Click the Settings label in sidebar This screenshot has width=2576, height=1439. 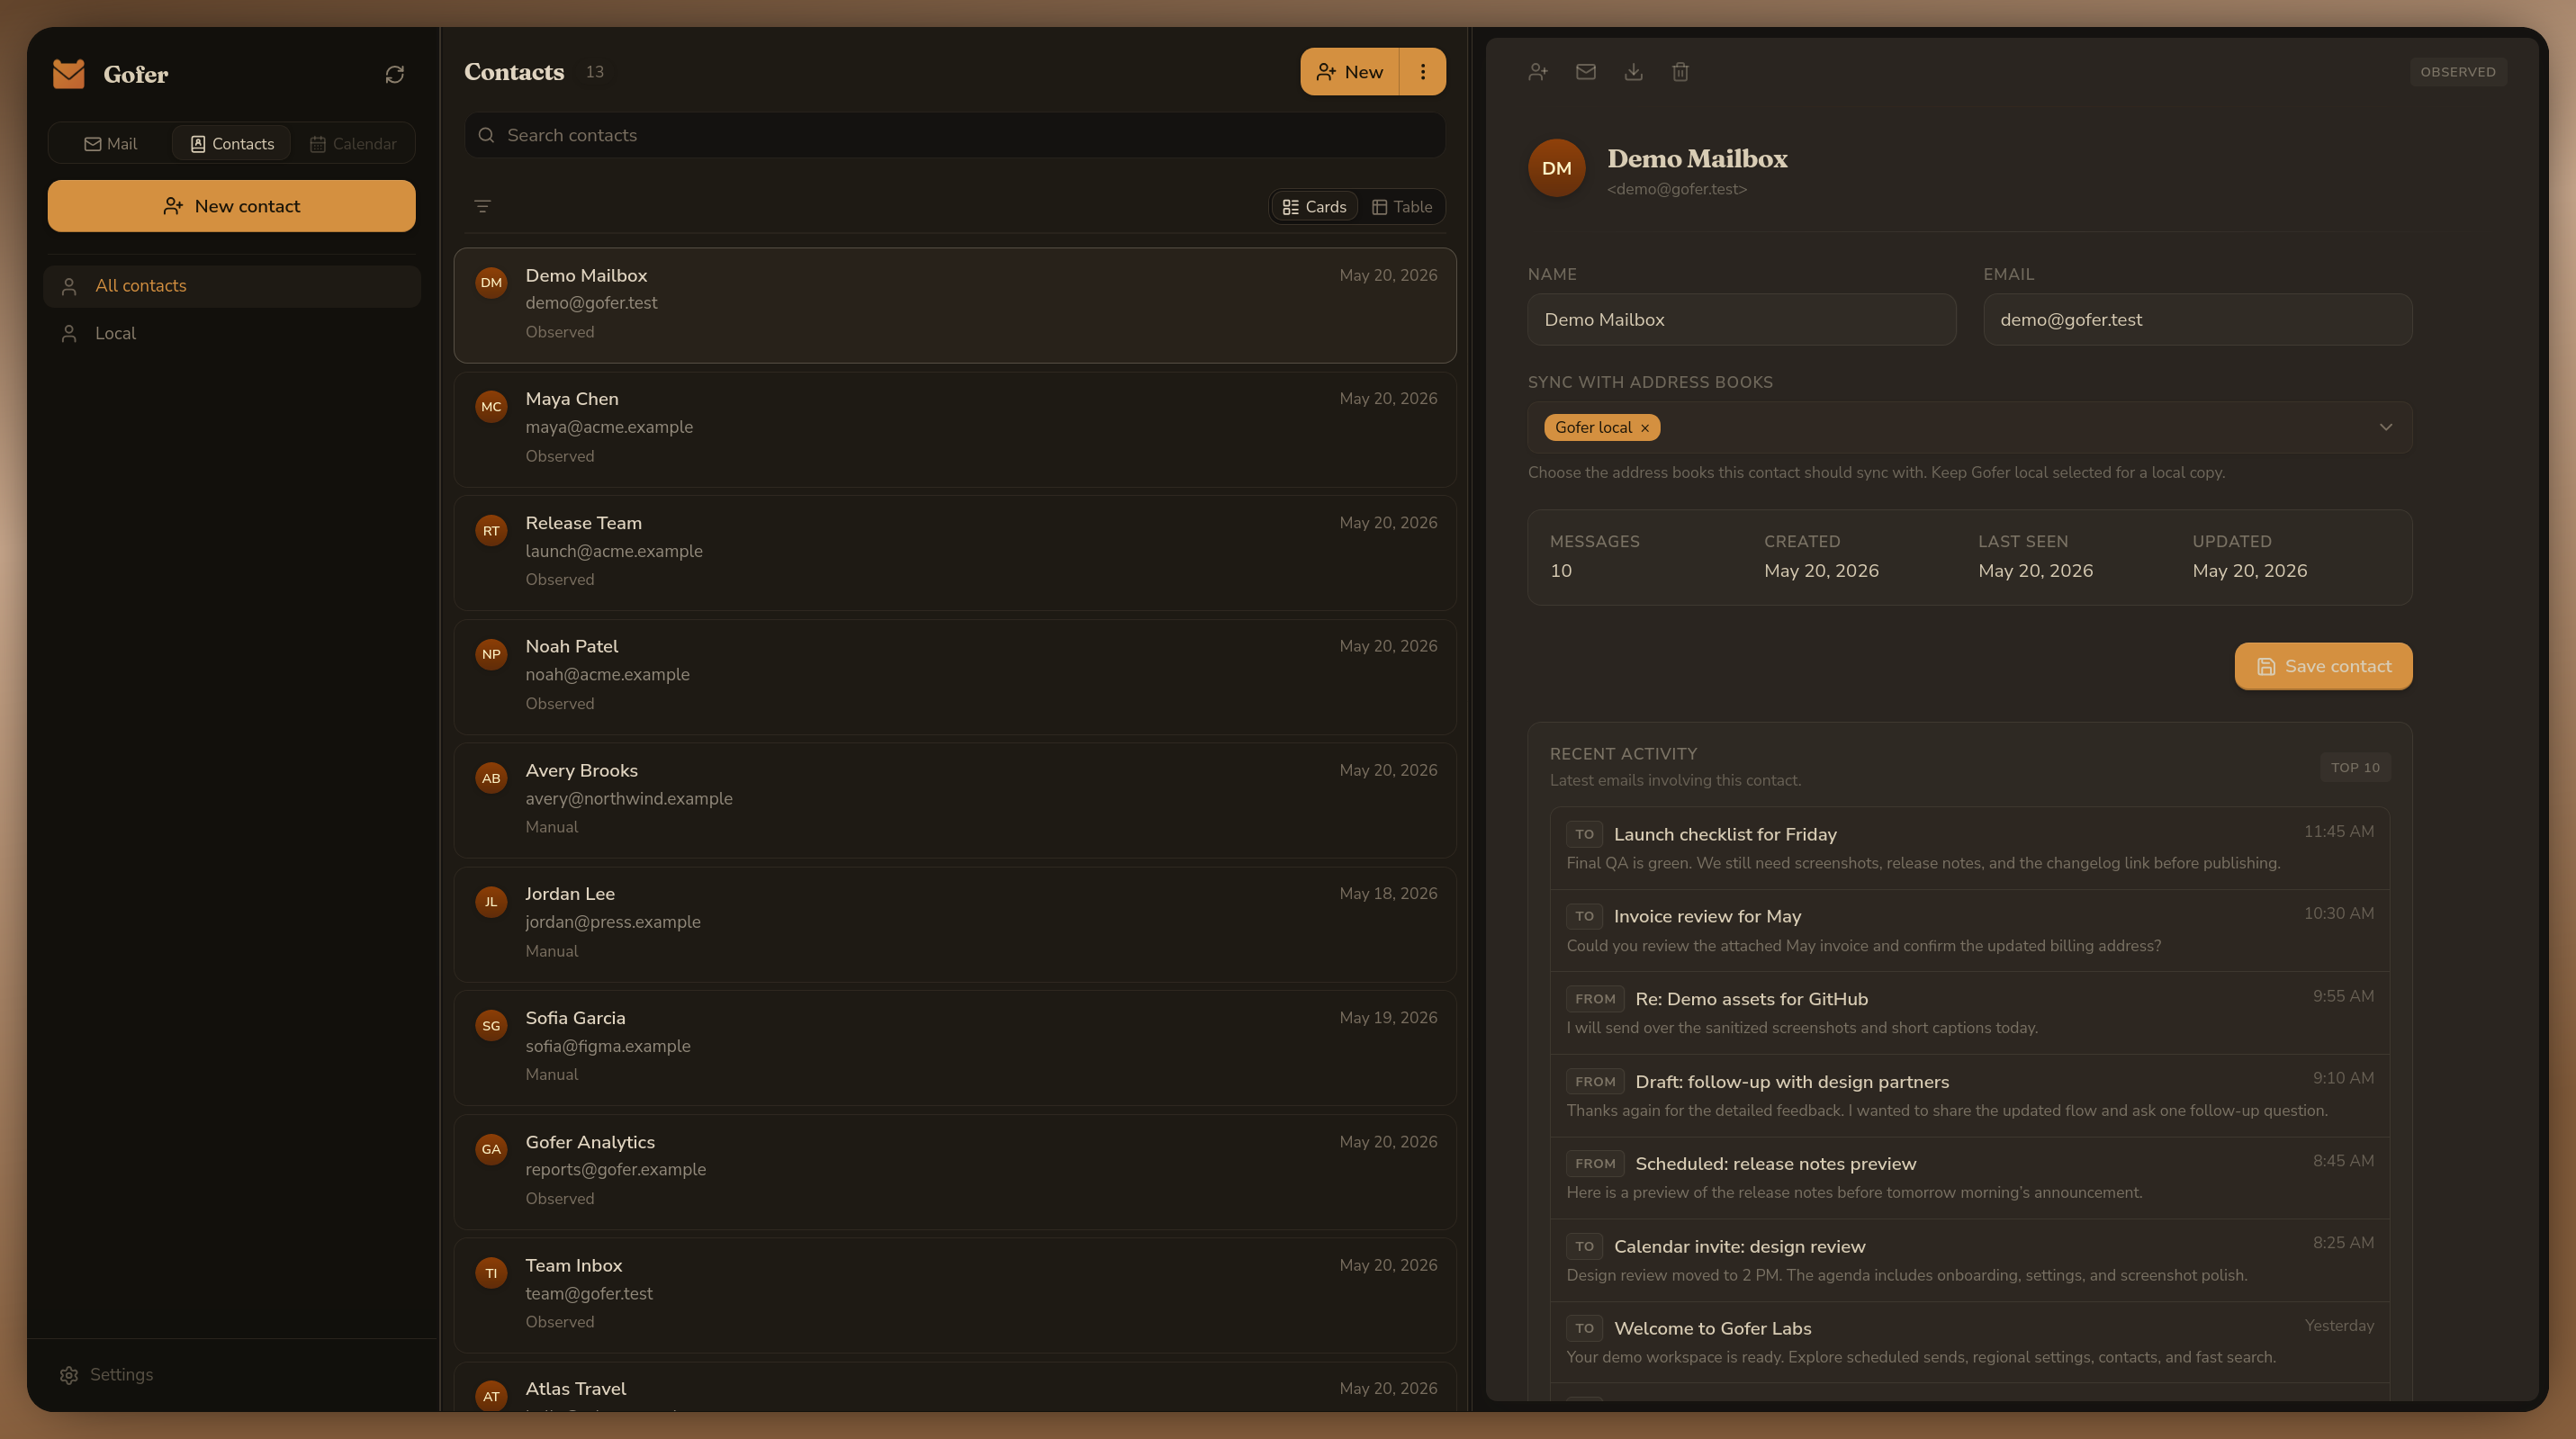(121, 1374)
